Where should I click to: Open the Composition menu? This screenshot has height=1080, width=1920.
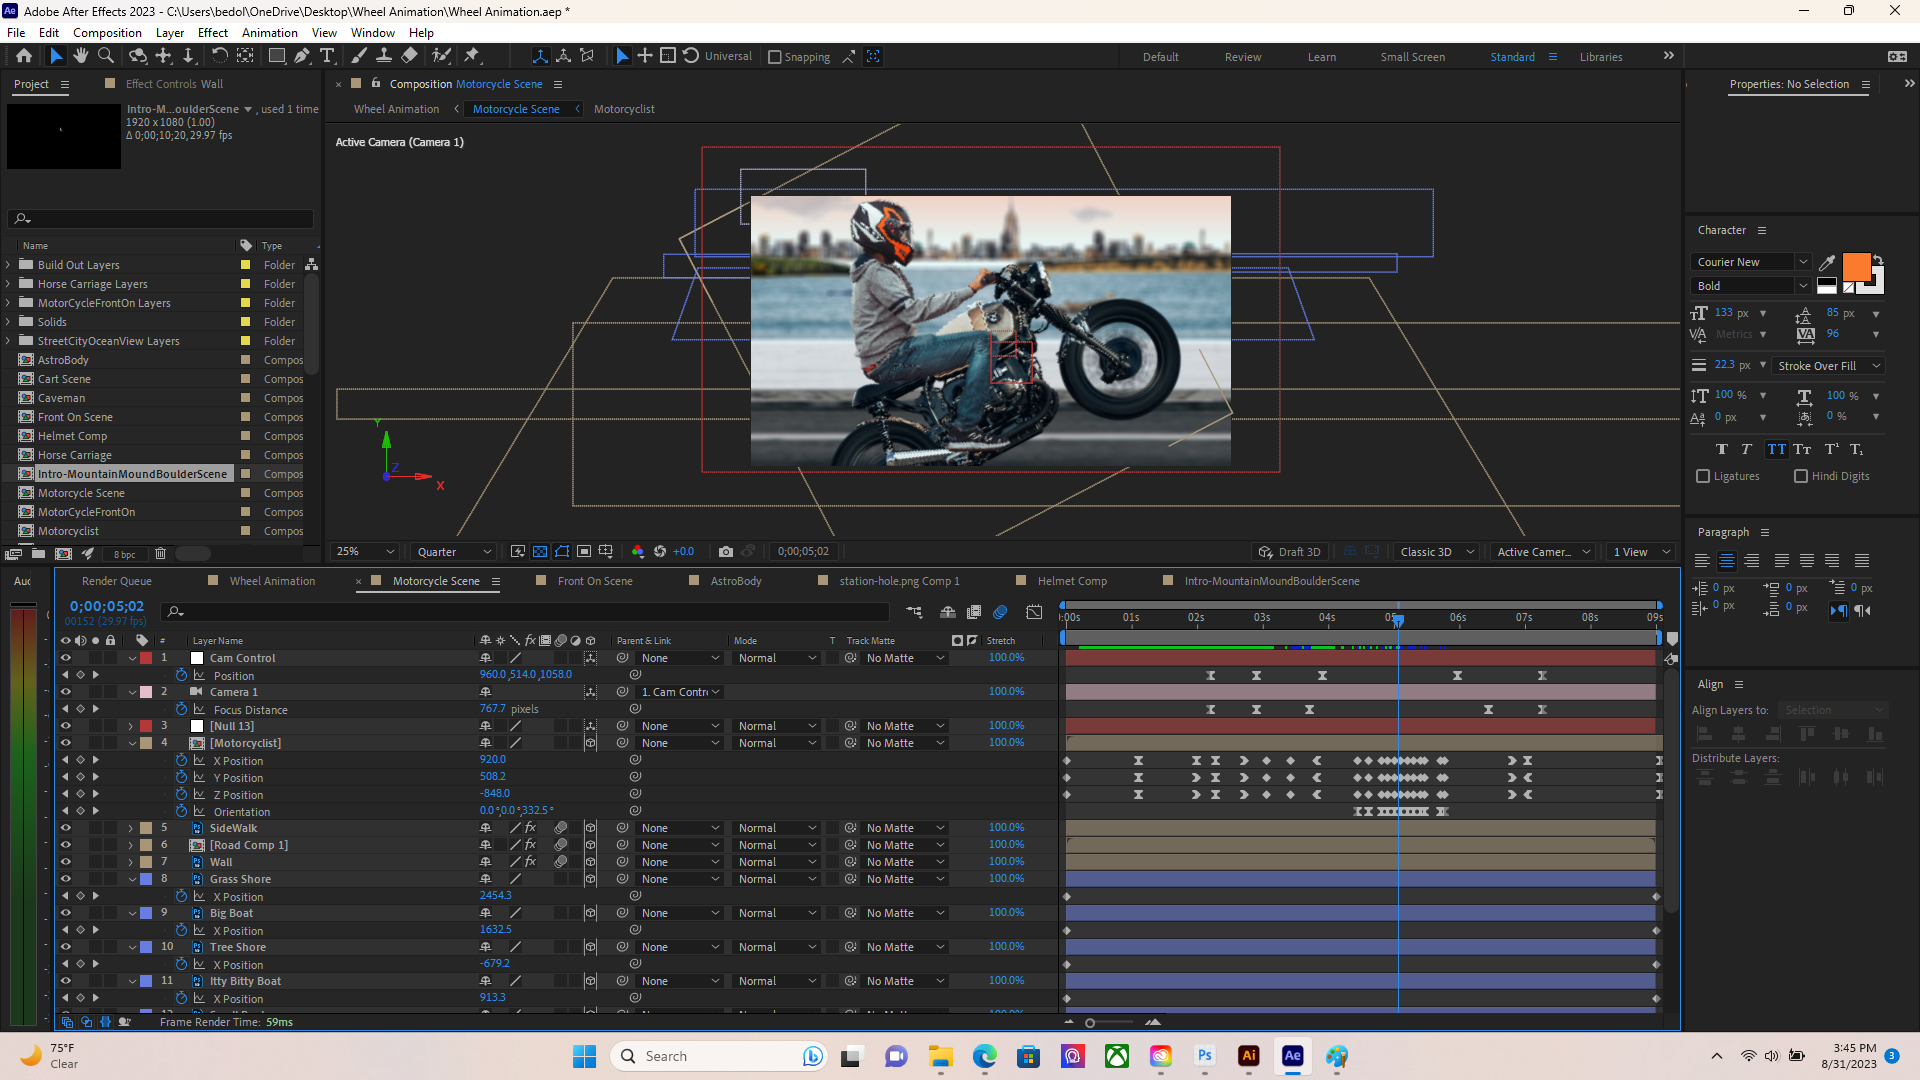107,33
